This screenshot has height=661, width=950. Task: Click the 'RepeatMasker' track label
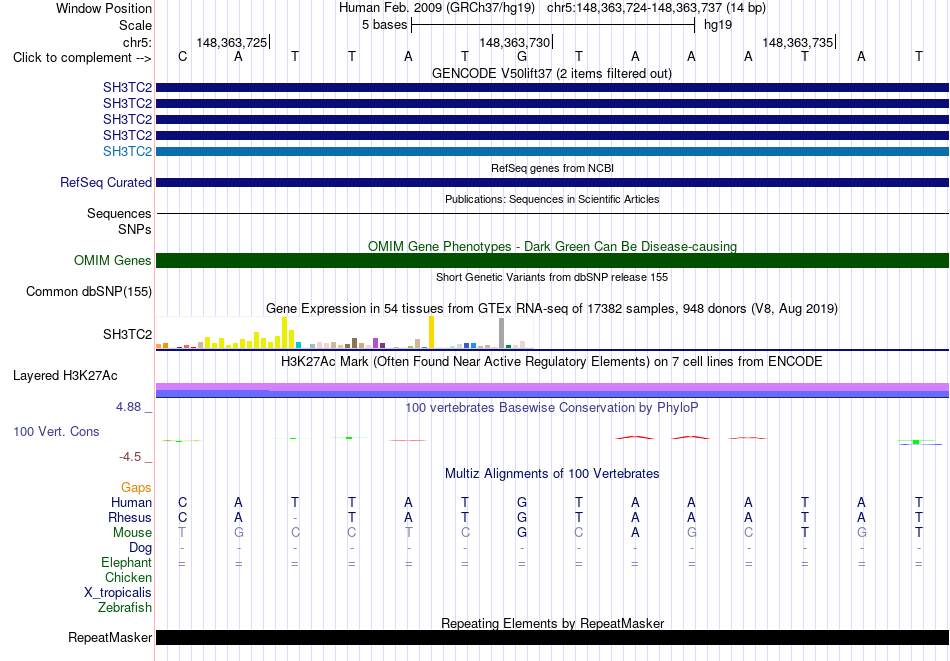point(110,638)
